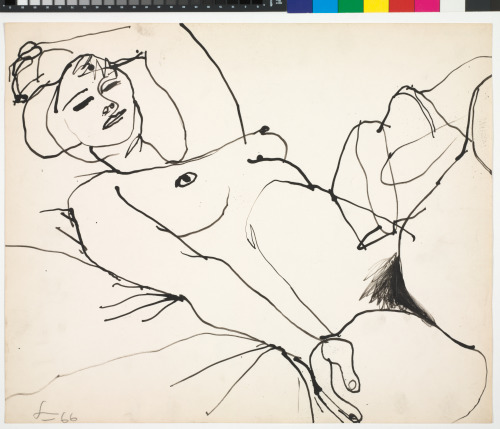Viewport: 500px width, 429px height.
Task: Choose the yellow patch in the color strip
Action: pyautogui.click(x=376, y=6)
